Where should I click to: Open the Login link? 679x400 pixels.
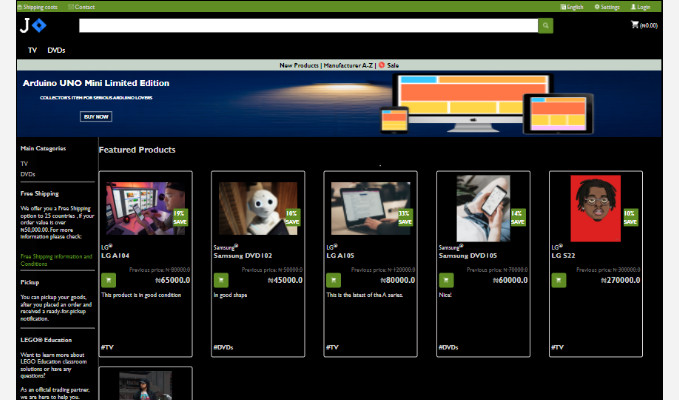pos(640,7)
